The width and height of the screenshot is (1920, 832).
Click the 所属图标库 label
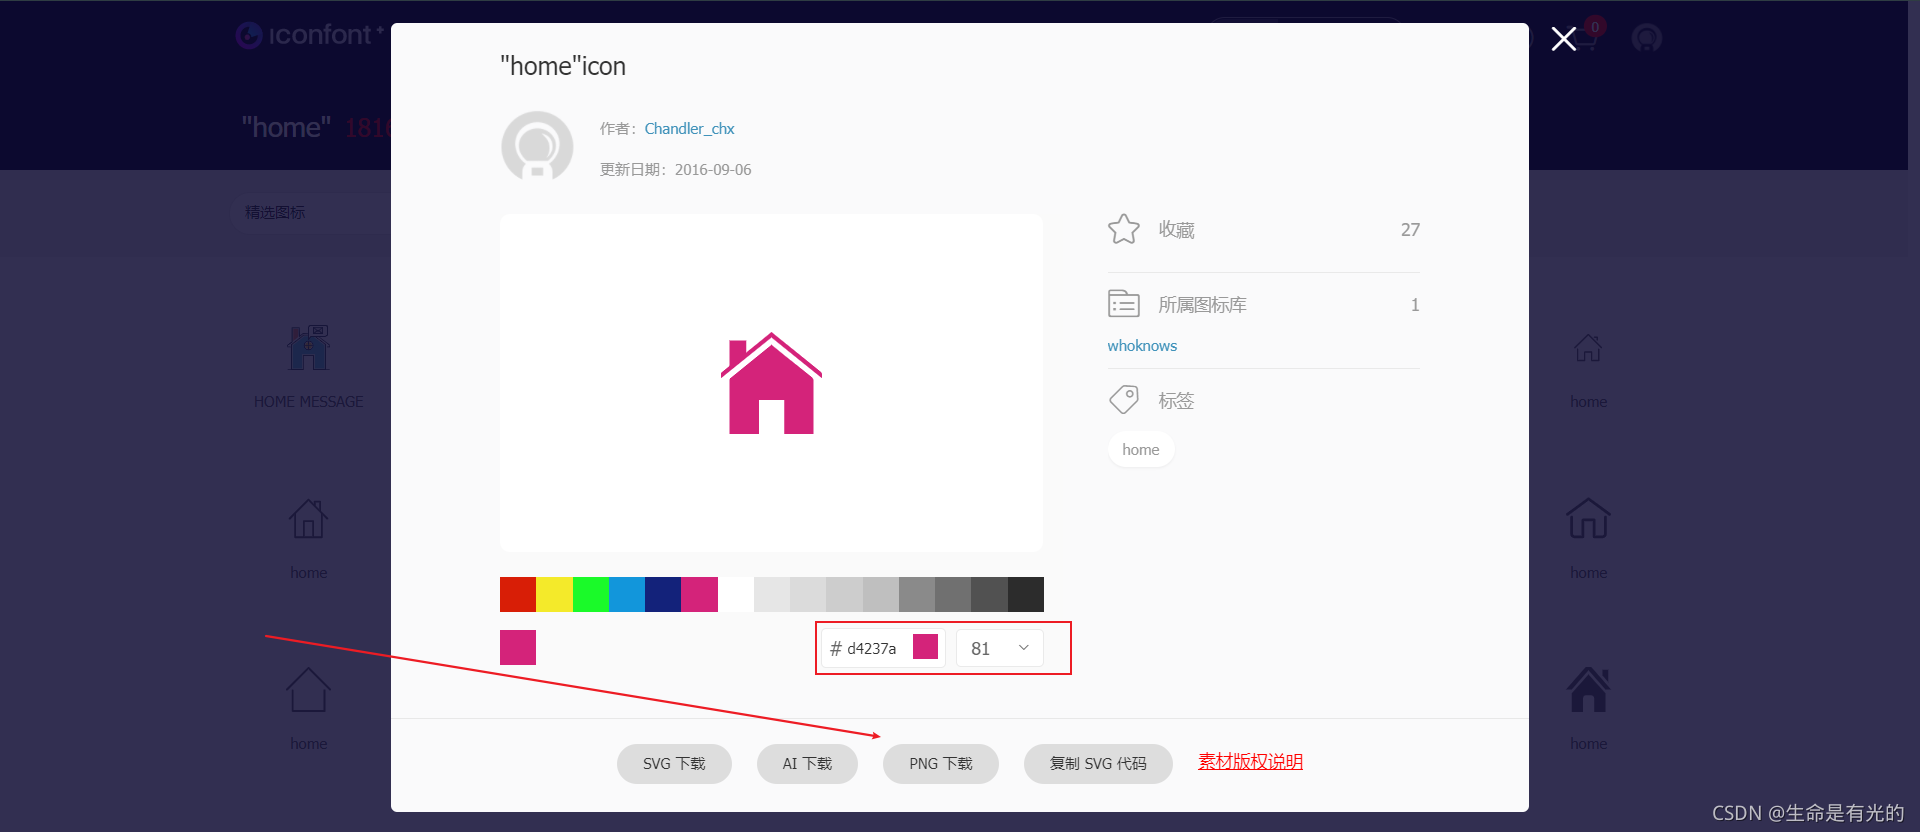point(1202,305)
